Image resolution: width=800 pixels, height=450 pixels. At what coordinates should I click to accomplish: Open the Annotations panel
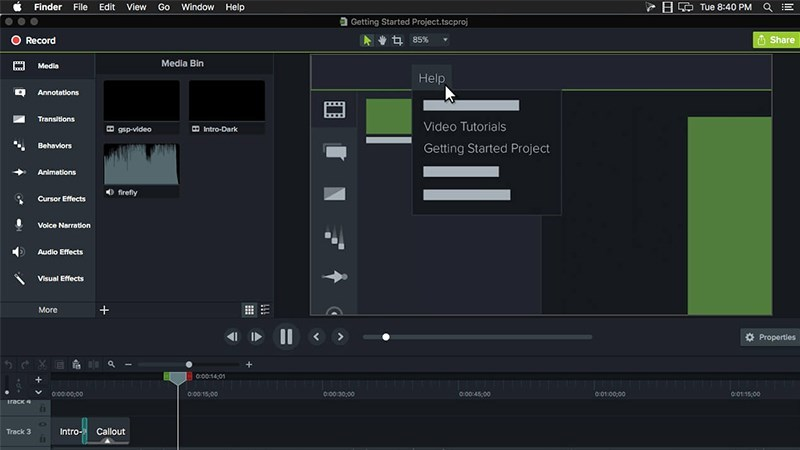(x=47, y=92)
